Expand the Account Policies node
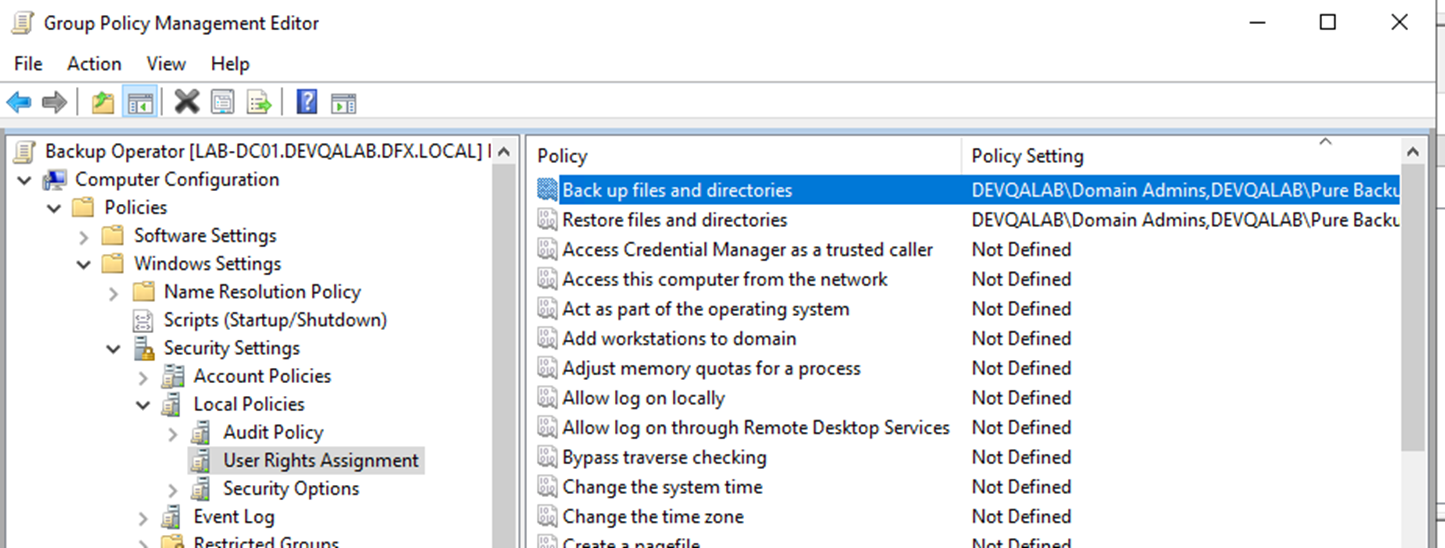Image resolution: width=1445 pixels, height=548 pixels. coord(143,376)
